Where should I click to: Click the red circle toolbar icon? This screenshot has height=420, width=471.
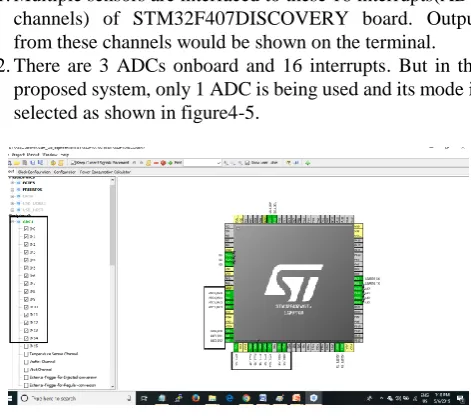pos(163,163)
